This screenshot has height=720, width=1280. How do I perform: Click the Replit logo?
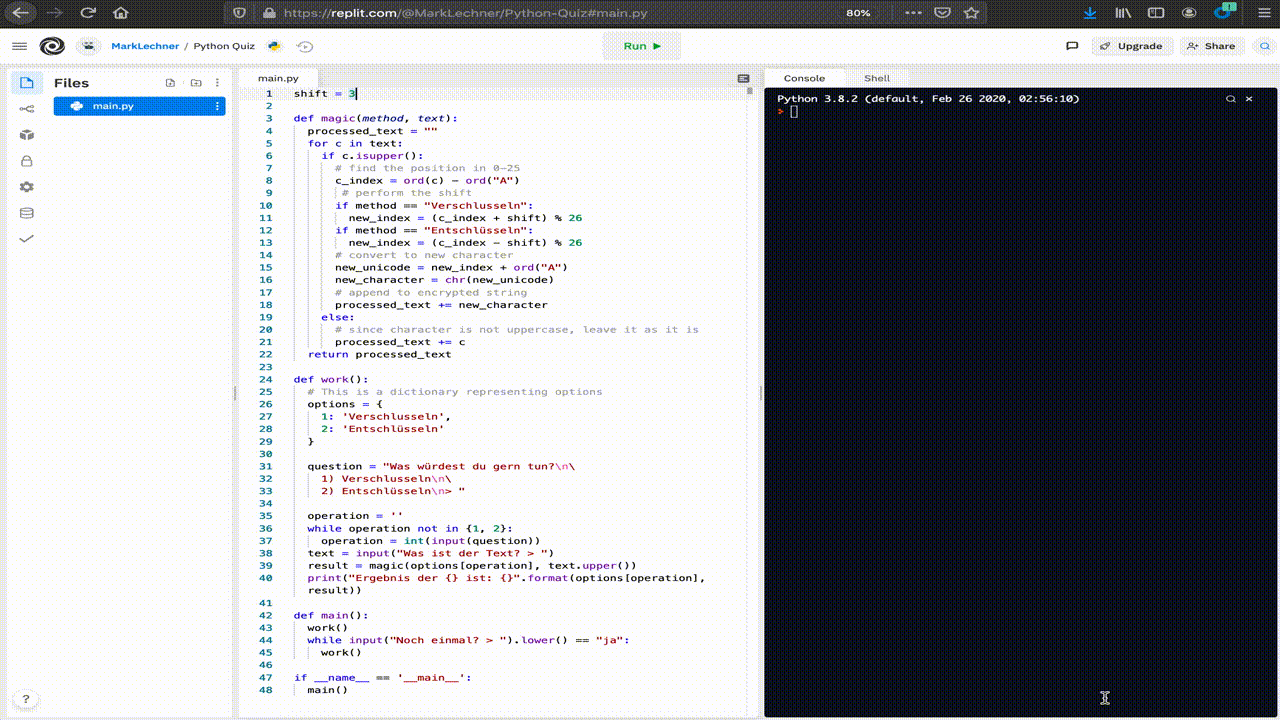52,46
